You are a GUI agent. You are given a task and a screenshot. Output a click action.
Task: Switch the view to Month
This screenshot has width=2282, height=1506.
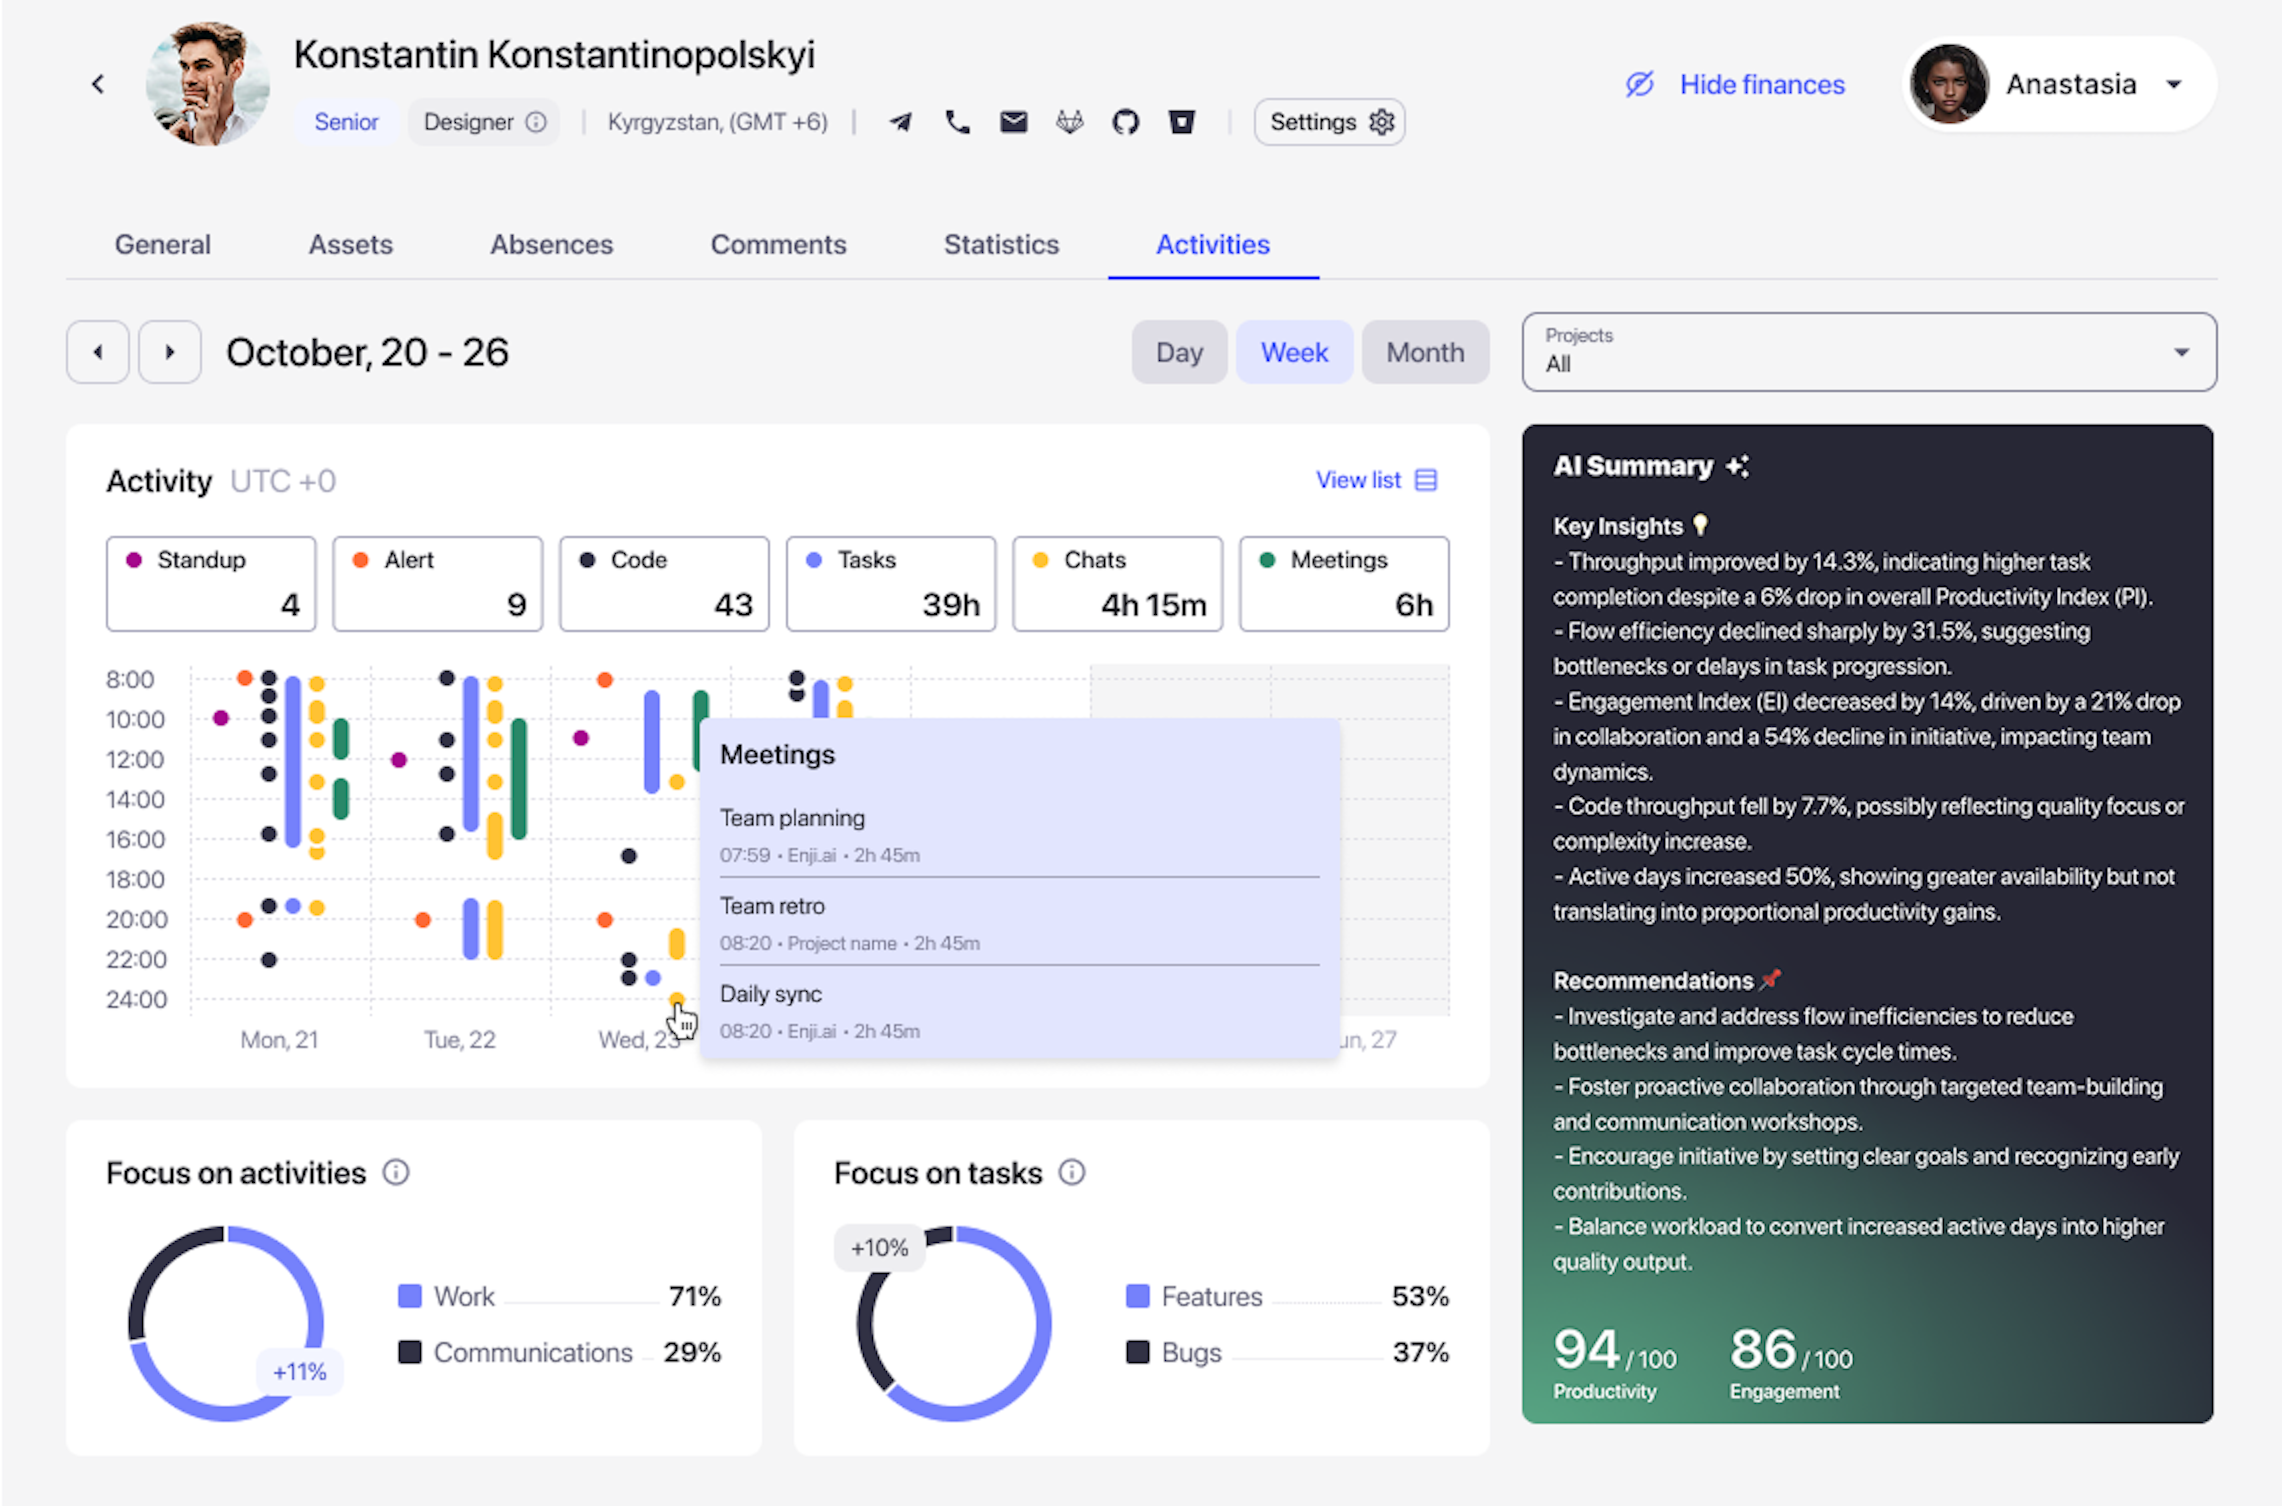[1424, 352]
